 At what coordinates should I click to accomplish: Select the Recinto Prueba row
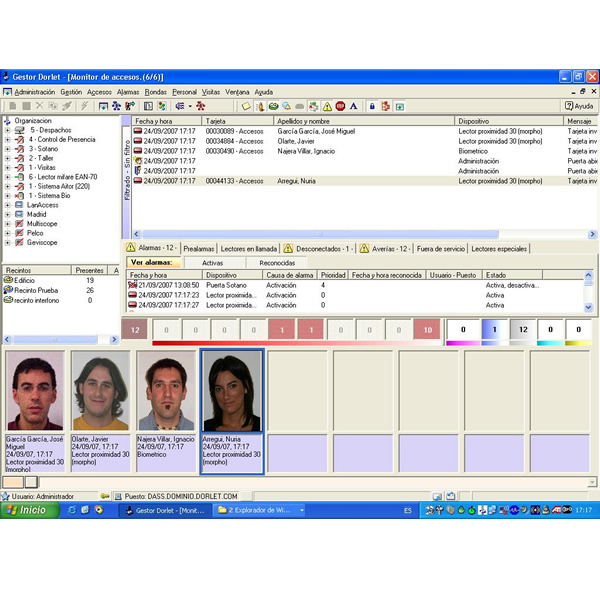pyautogui.click(x=60, y=290)
